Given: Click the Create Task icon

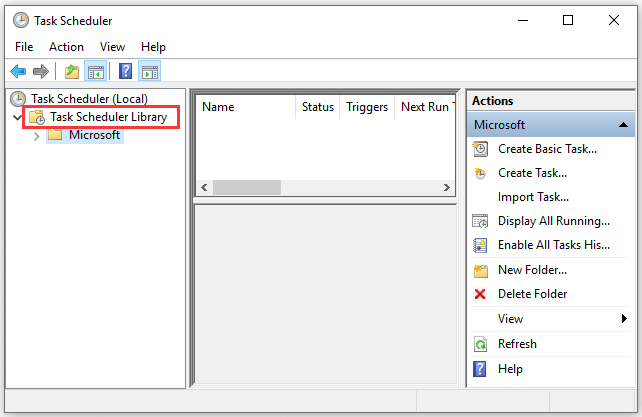Looking at the screenshot, I should 480,173.
